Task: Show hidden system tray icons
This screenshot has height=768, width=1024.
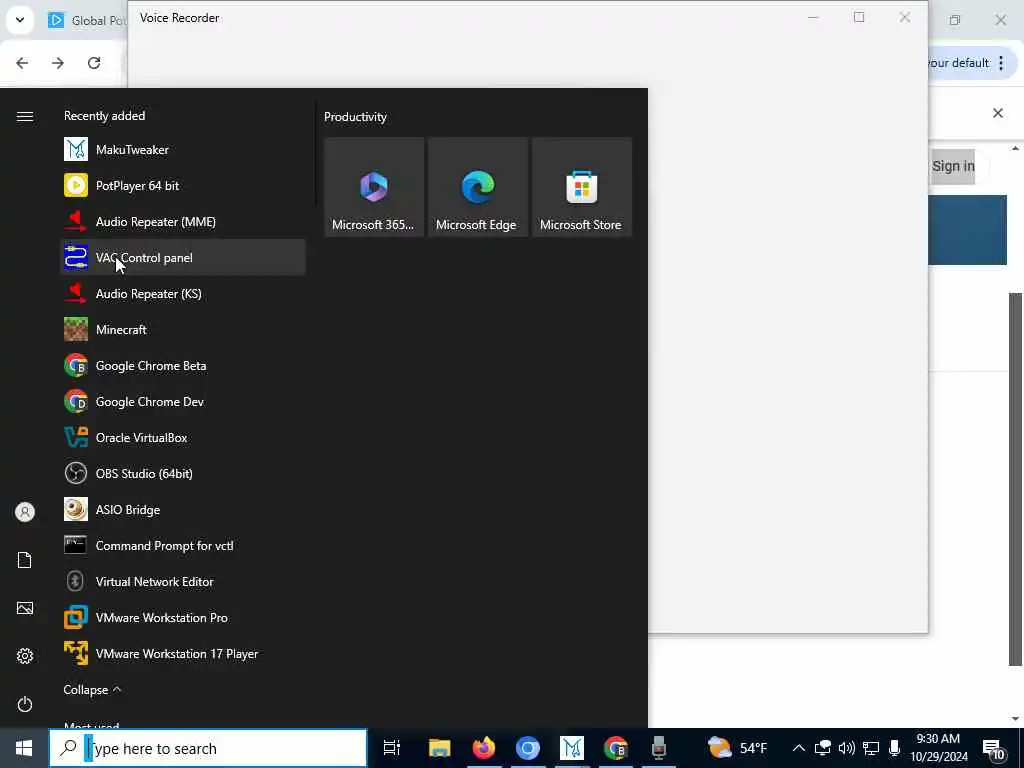Action: tap(798, 748)
